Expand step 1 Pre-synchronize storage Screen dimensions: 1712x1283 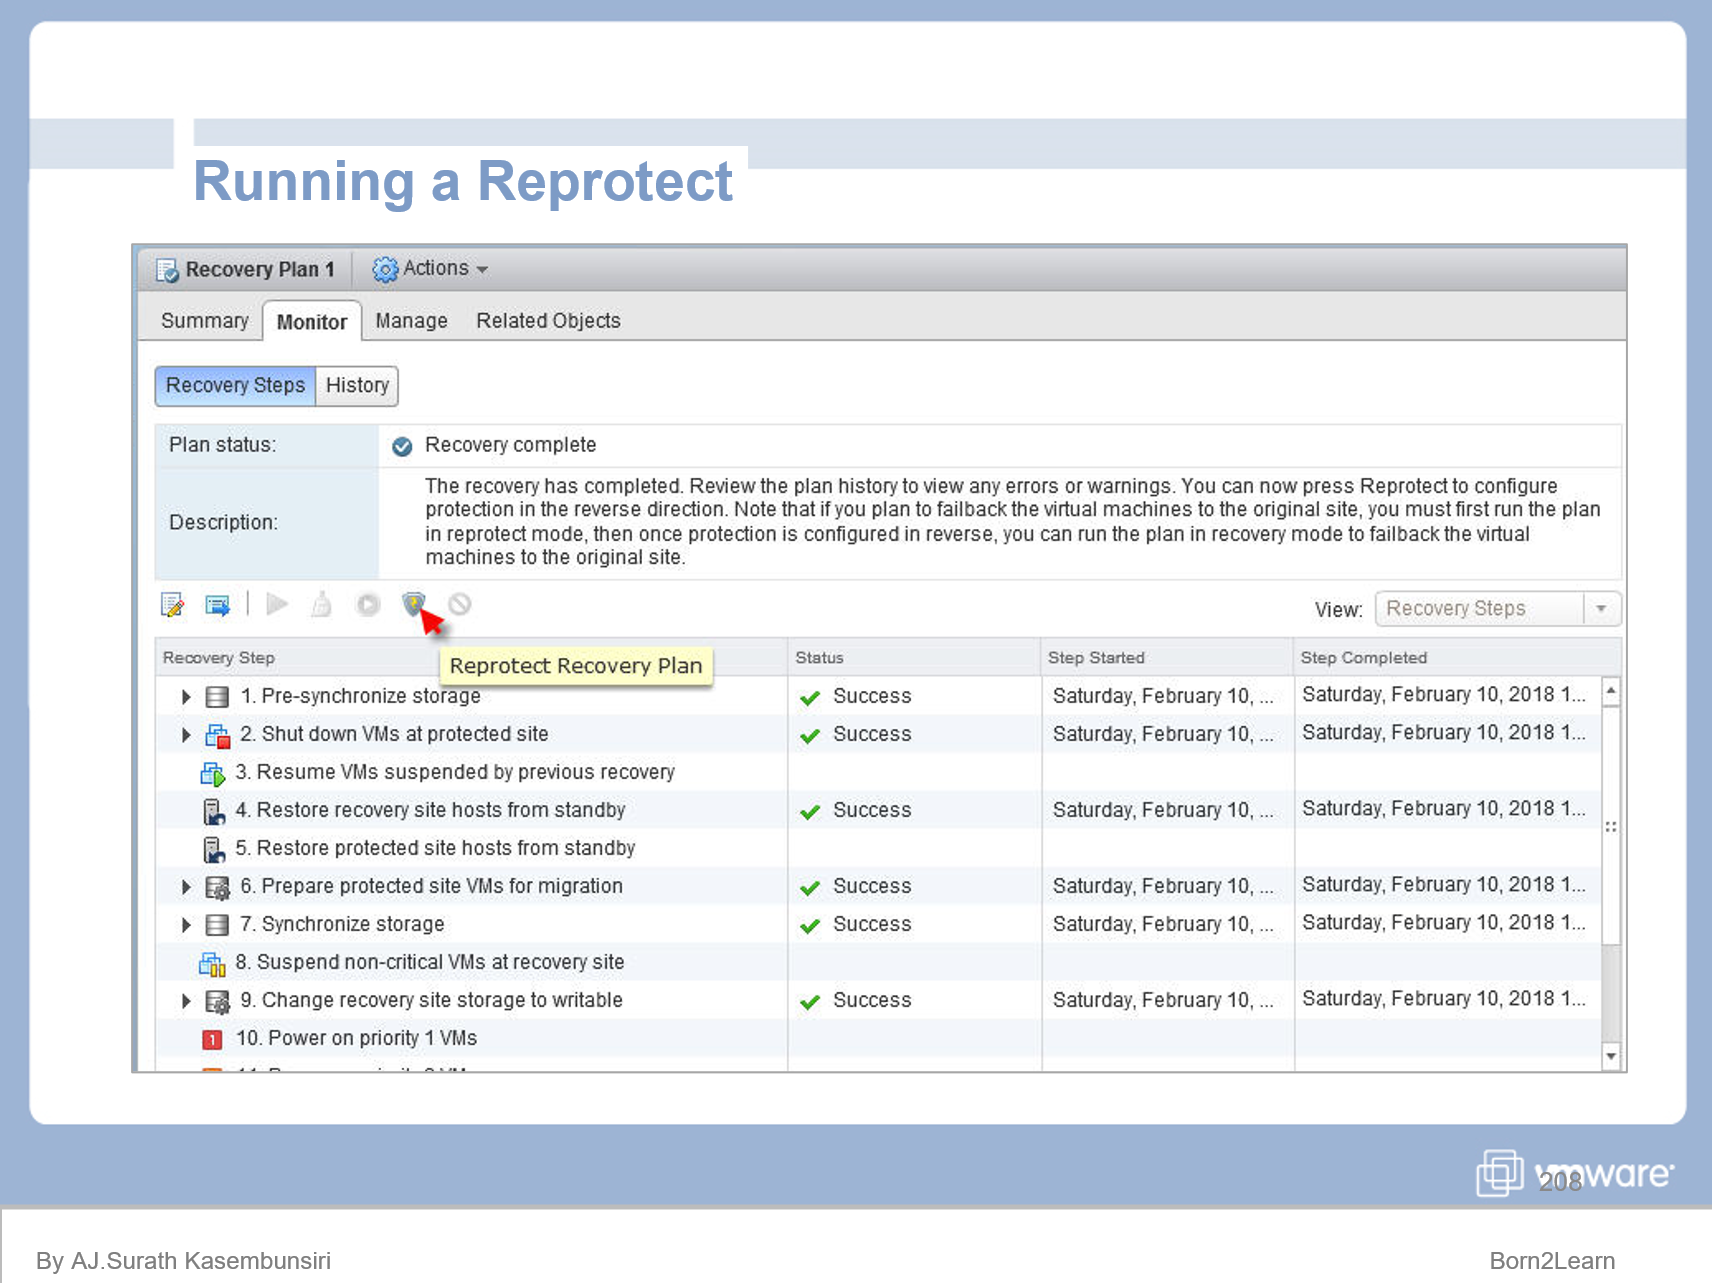[185, 696]
